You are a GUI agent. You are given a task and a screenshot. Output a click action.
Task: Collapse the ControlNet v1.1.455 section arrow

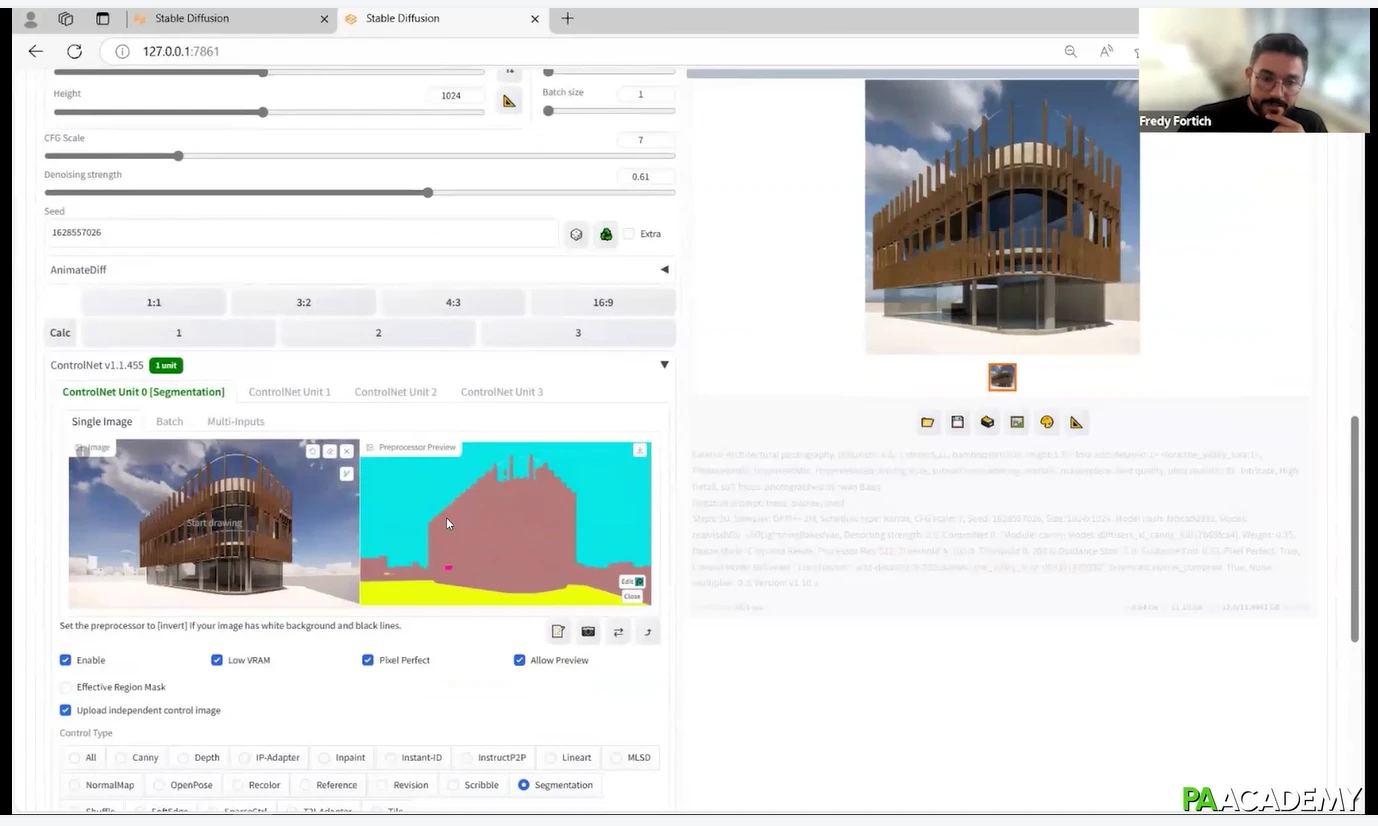664,365
